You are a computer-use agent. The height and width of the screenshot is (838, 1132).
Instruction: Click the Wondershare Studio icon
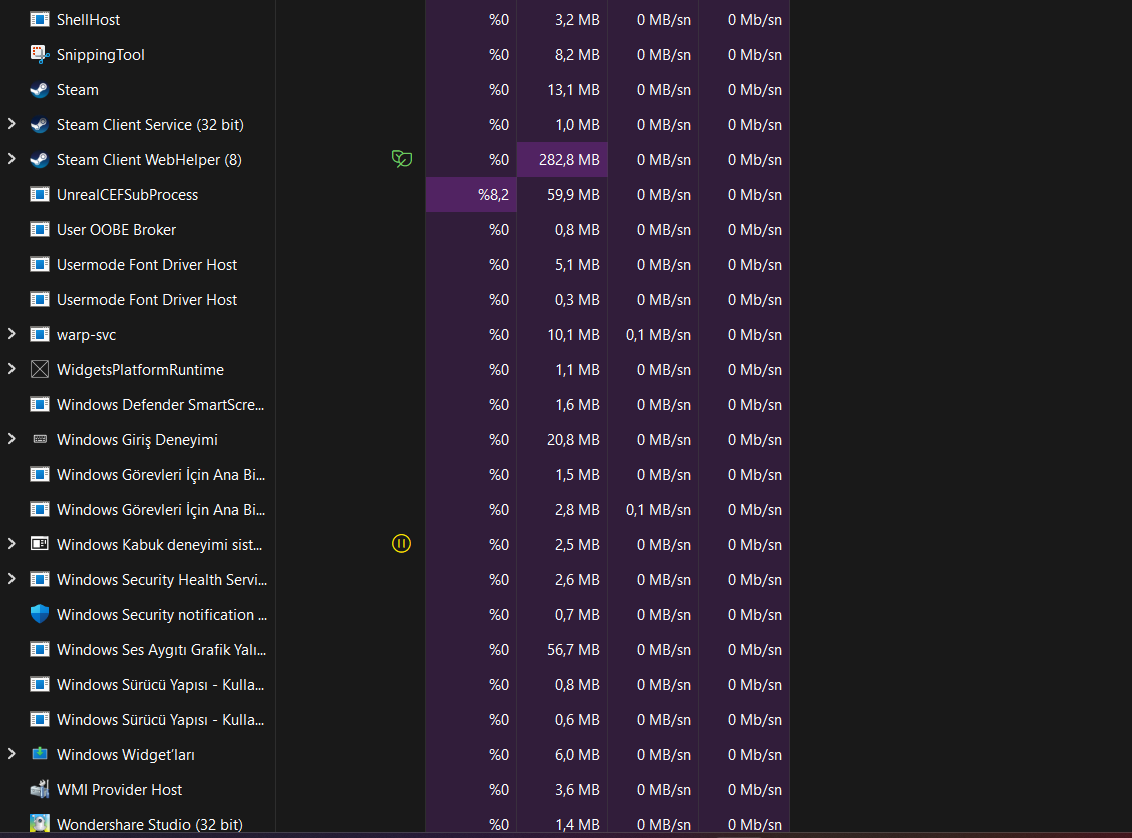40,824
